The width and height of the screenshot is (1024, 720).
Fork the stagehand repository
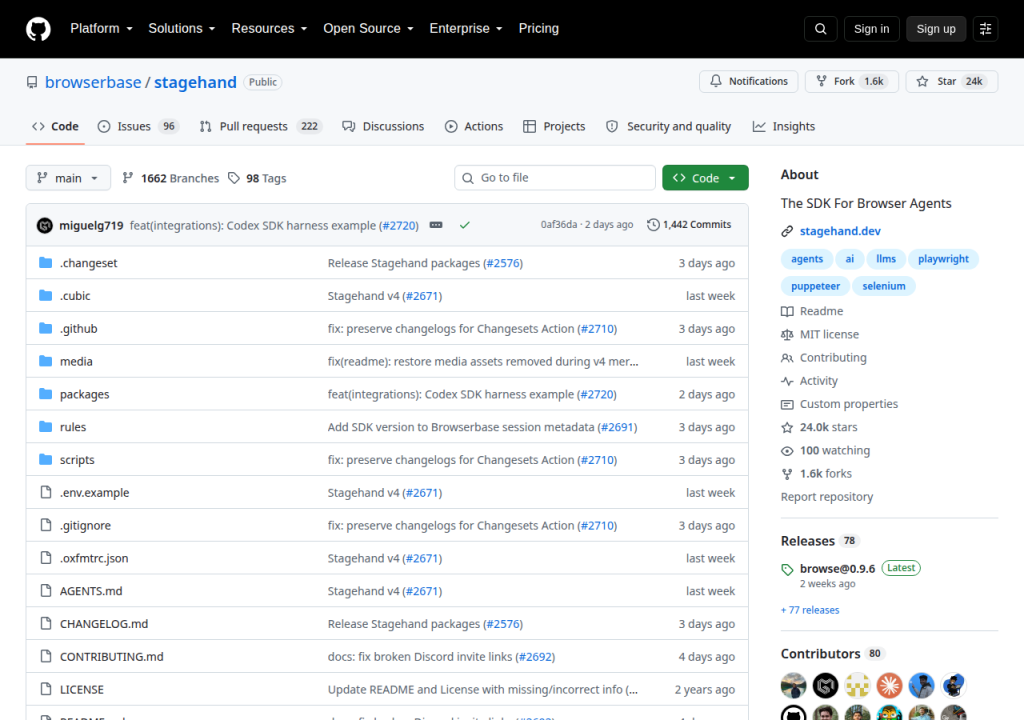[852, 81]
